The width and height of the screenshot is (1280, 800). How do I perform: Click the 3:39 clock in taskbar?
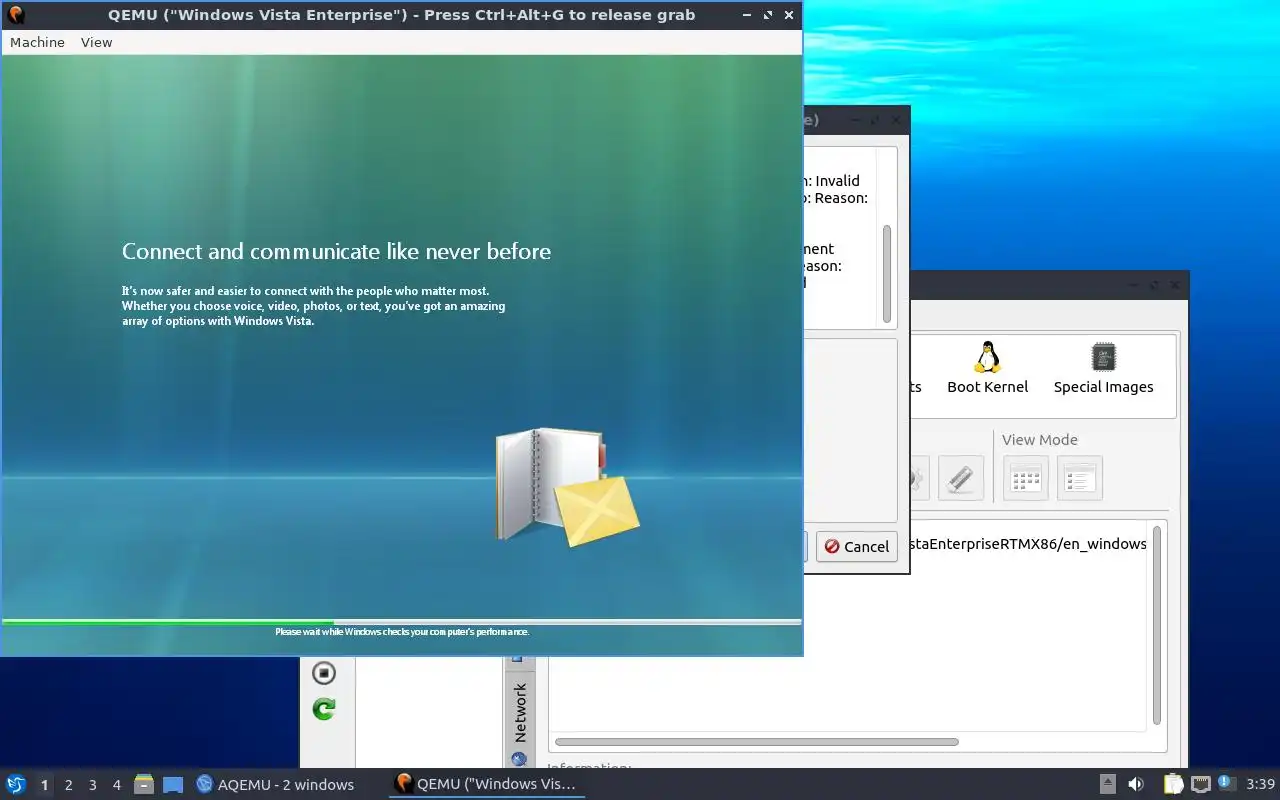[1260, 784]
